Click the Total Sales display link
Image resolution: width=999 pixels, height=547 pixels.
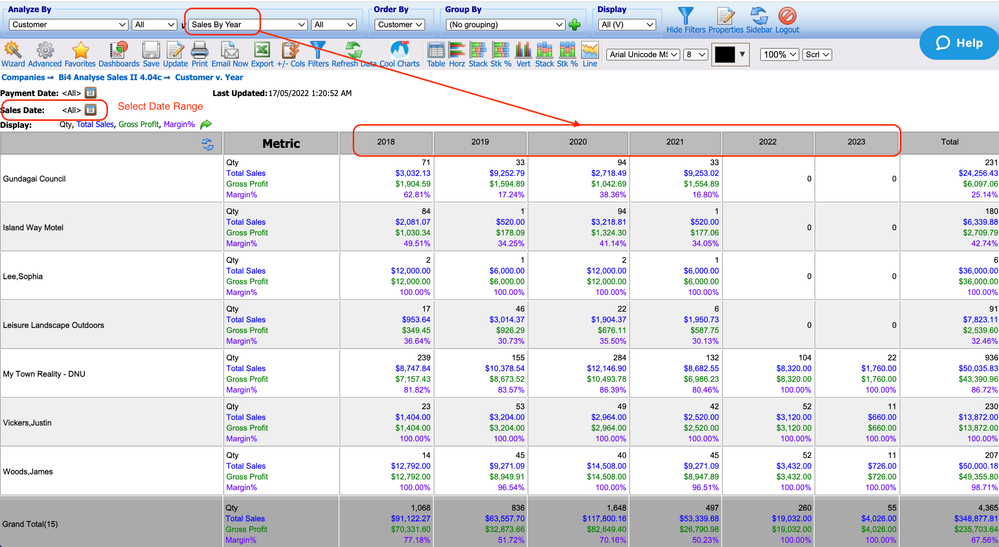[x=96, y=125]
